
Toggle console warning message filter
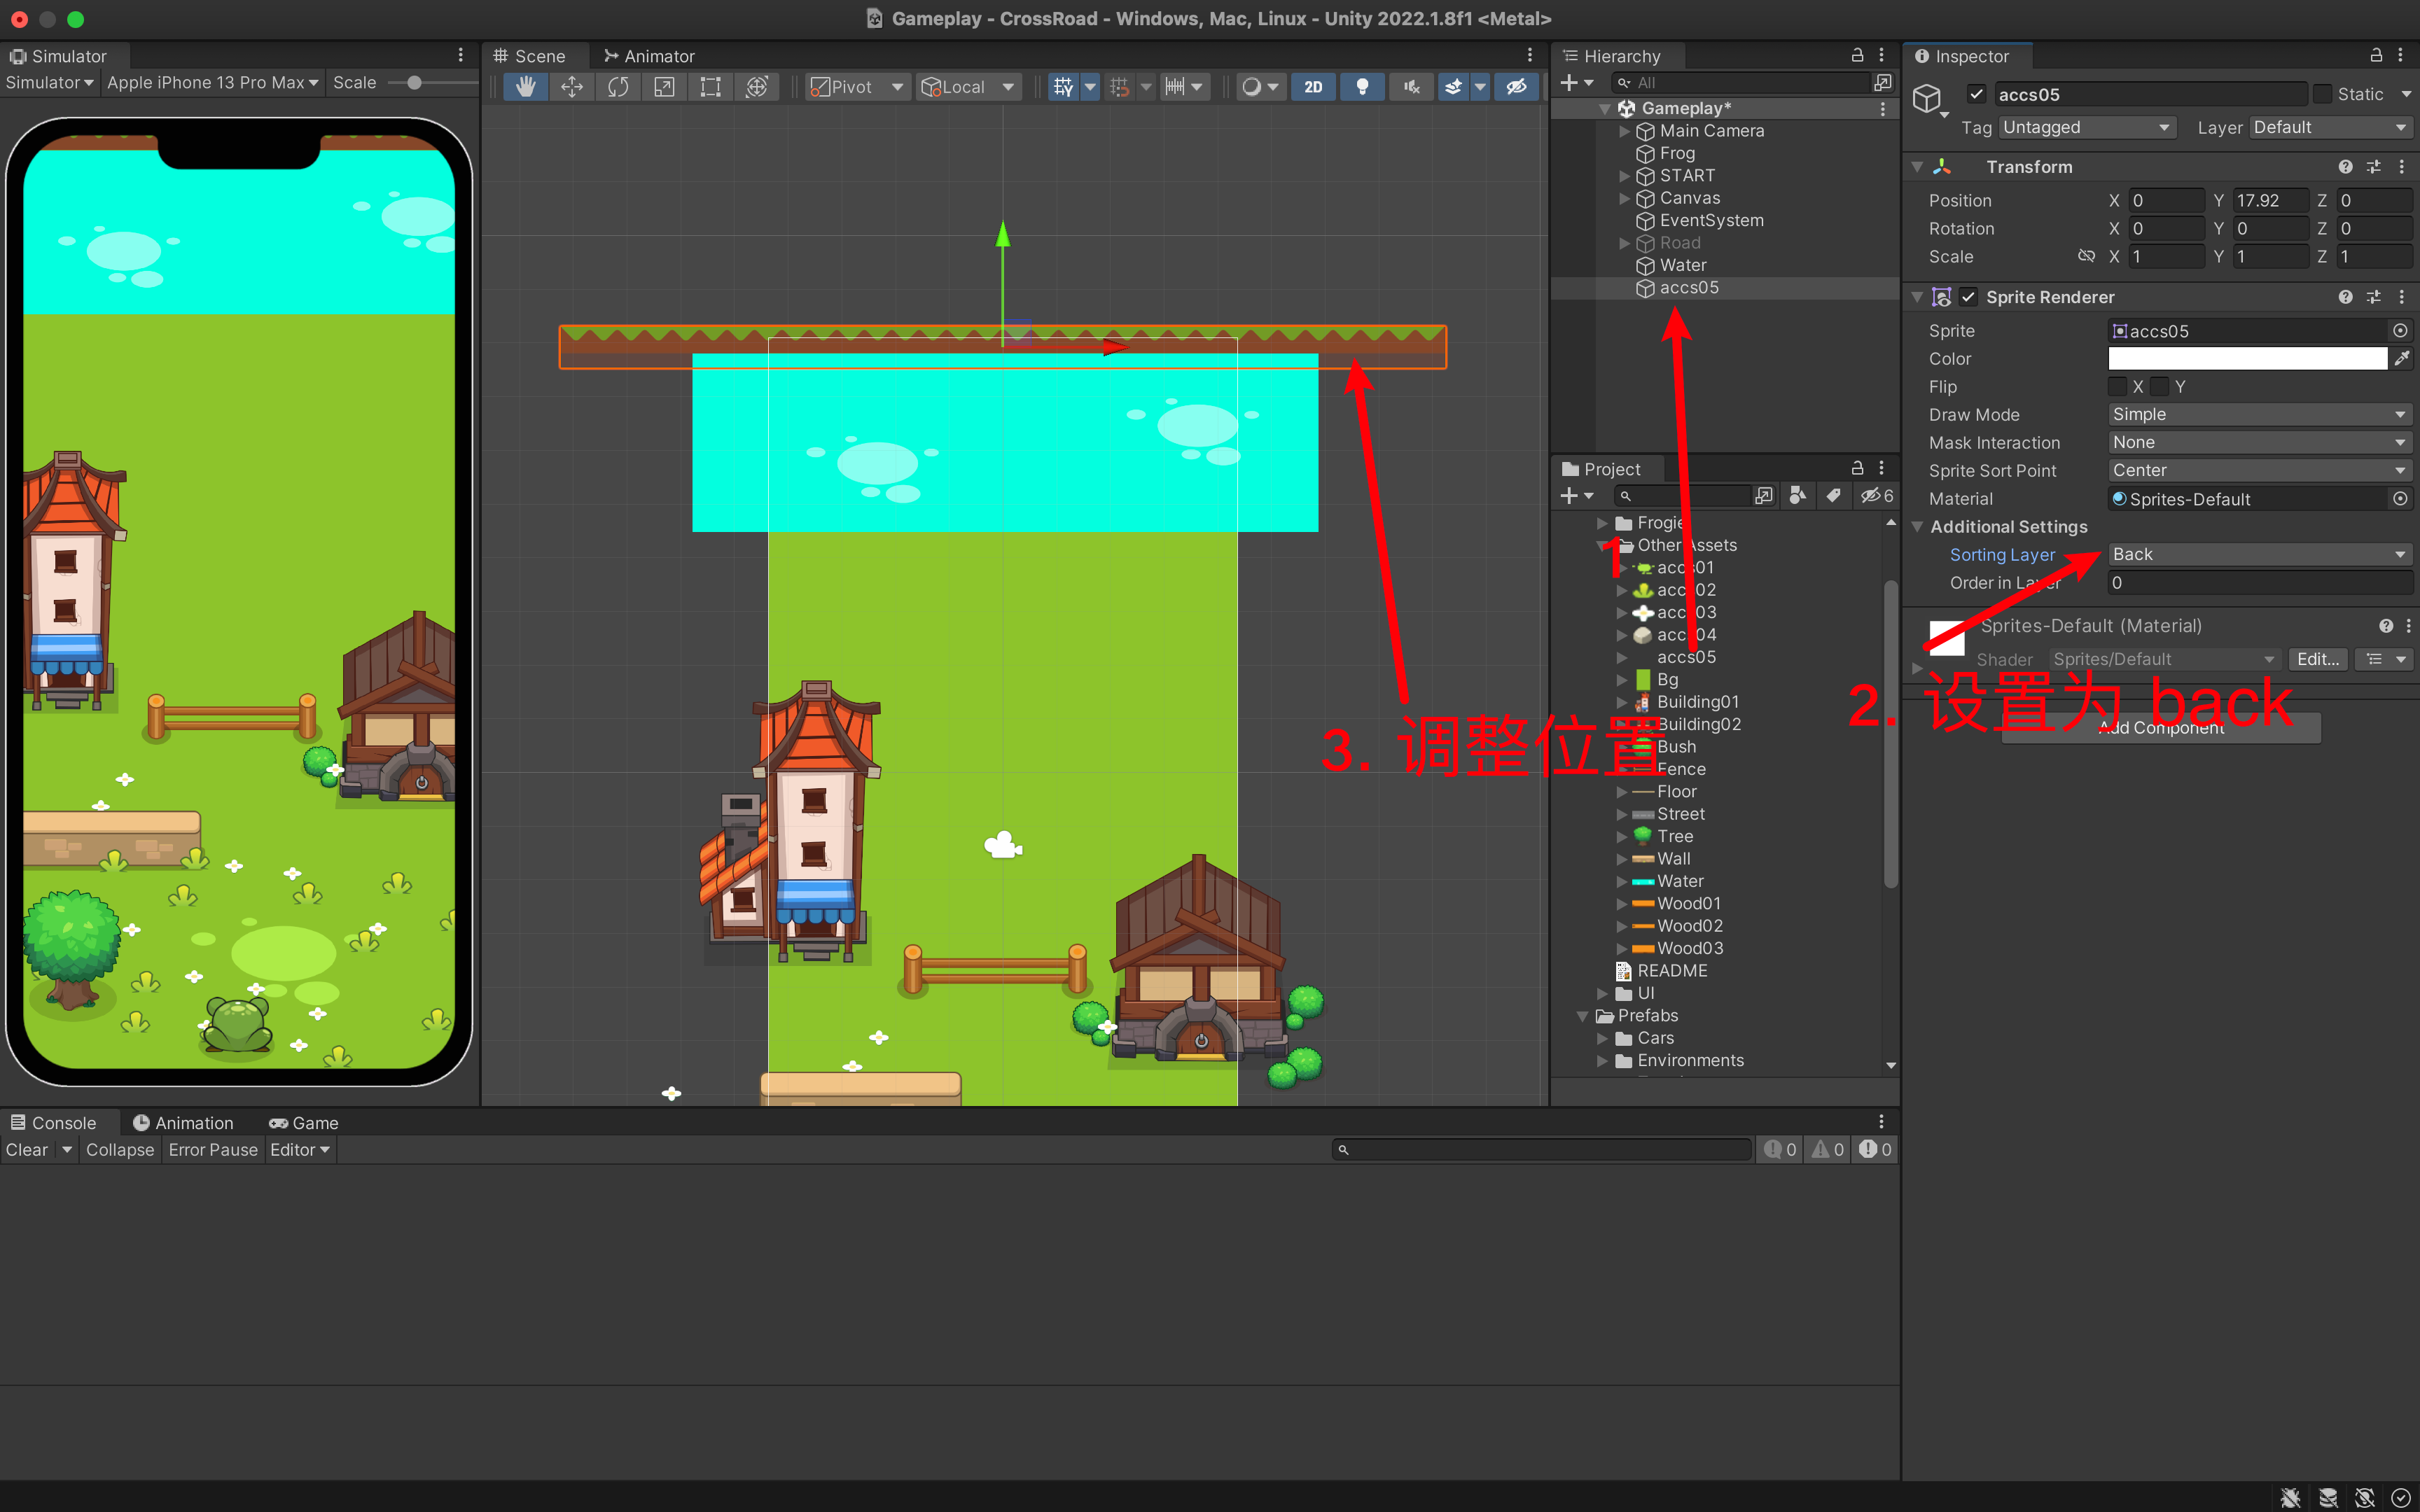[x=1828, y=1150]
